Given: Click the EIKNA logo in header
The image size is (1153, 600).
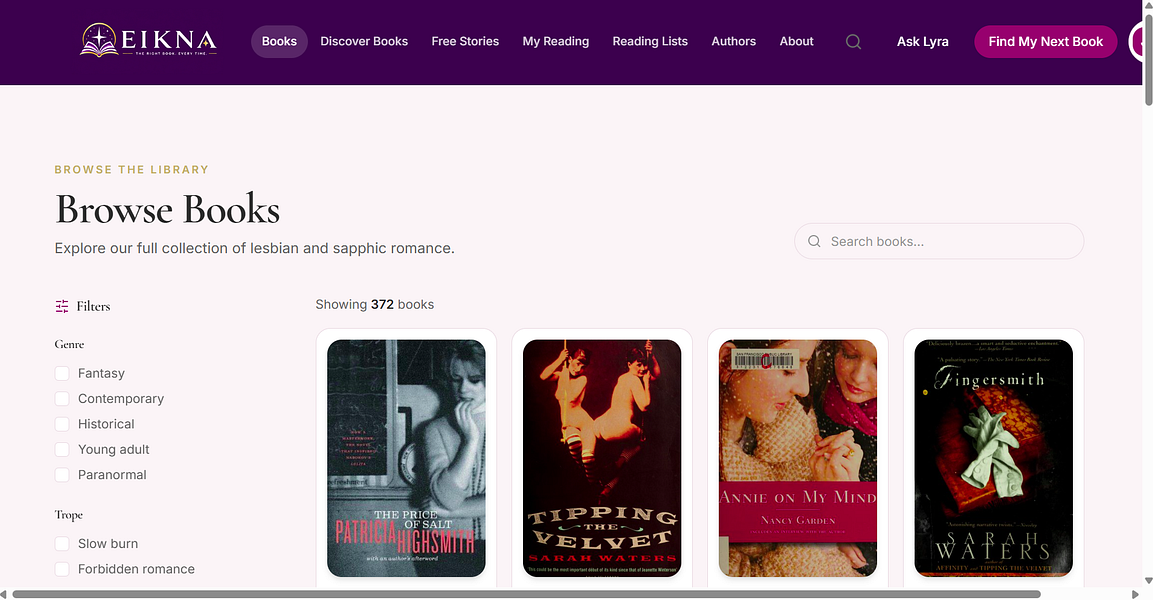Looking at the screenshot, I should [x=149, y=40].
